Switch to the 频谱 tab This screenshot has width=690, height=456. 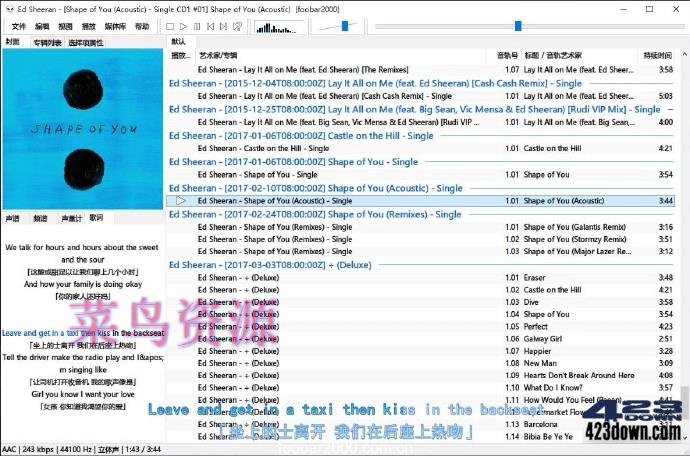[x=40, y=218]
